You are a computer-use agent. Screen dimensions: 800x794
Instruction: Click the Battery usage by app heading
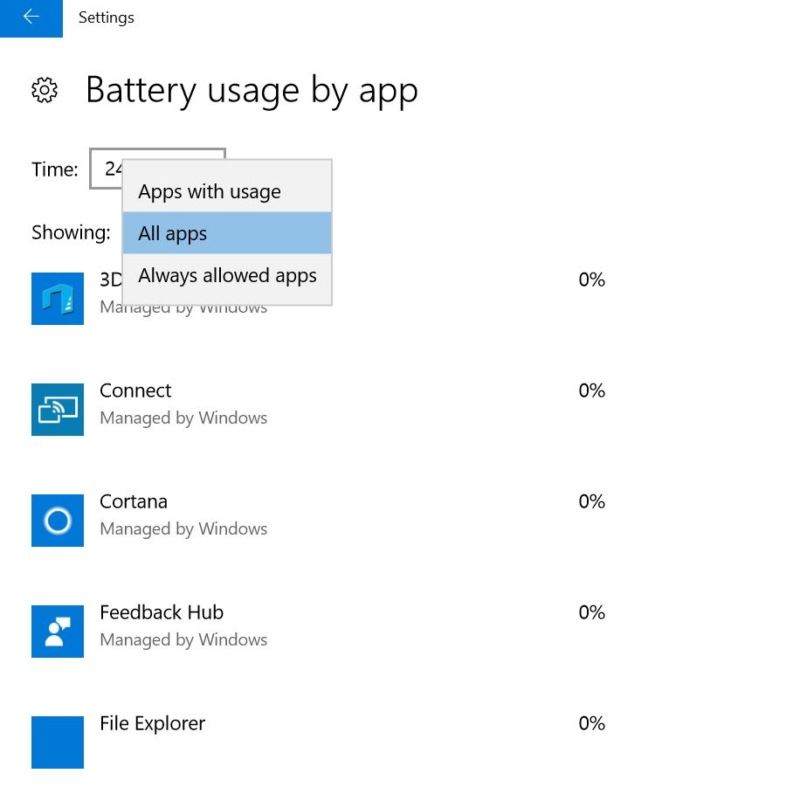point(253,90)
